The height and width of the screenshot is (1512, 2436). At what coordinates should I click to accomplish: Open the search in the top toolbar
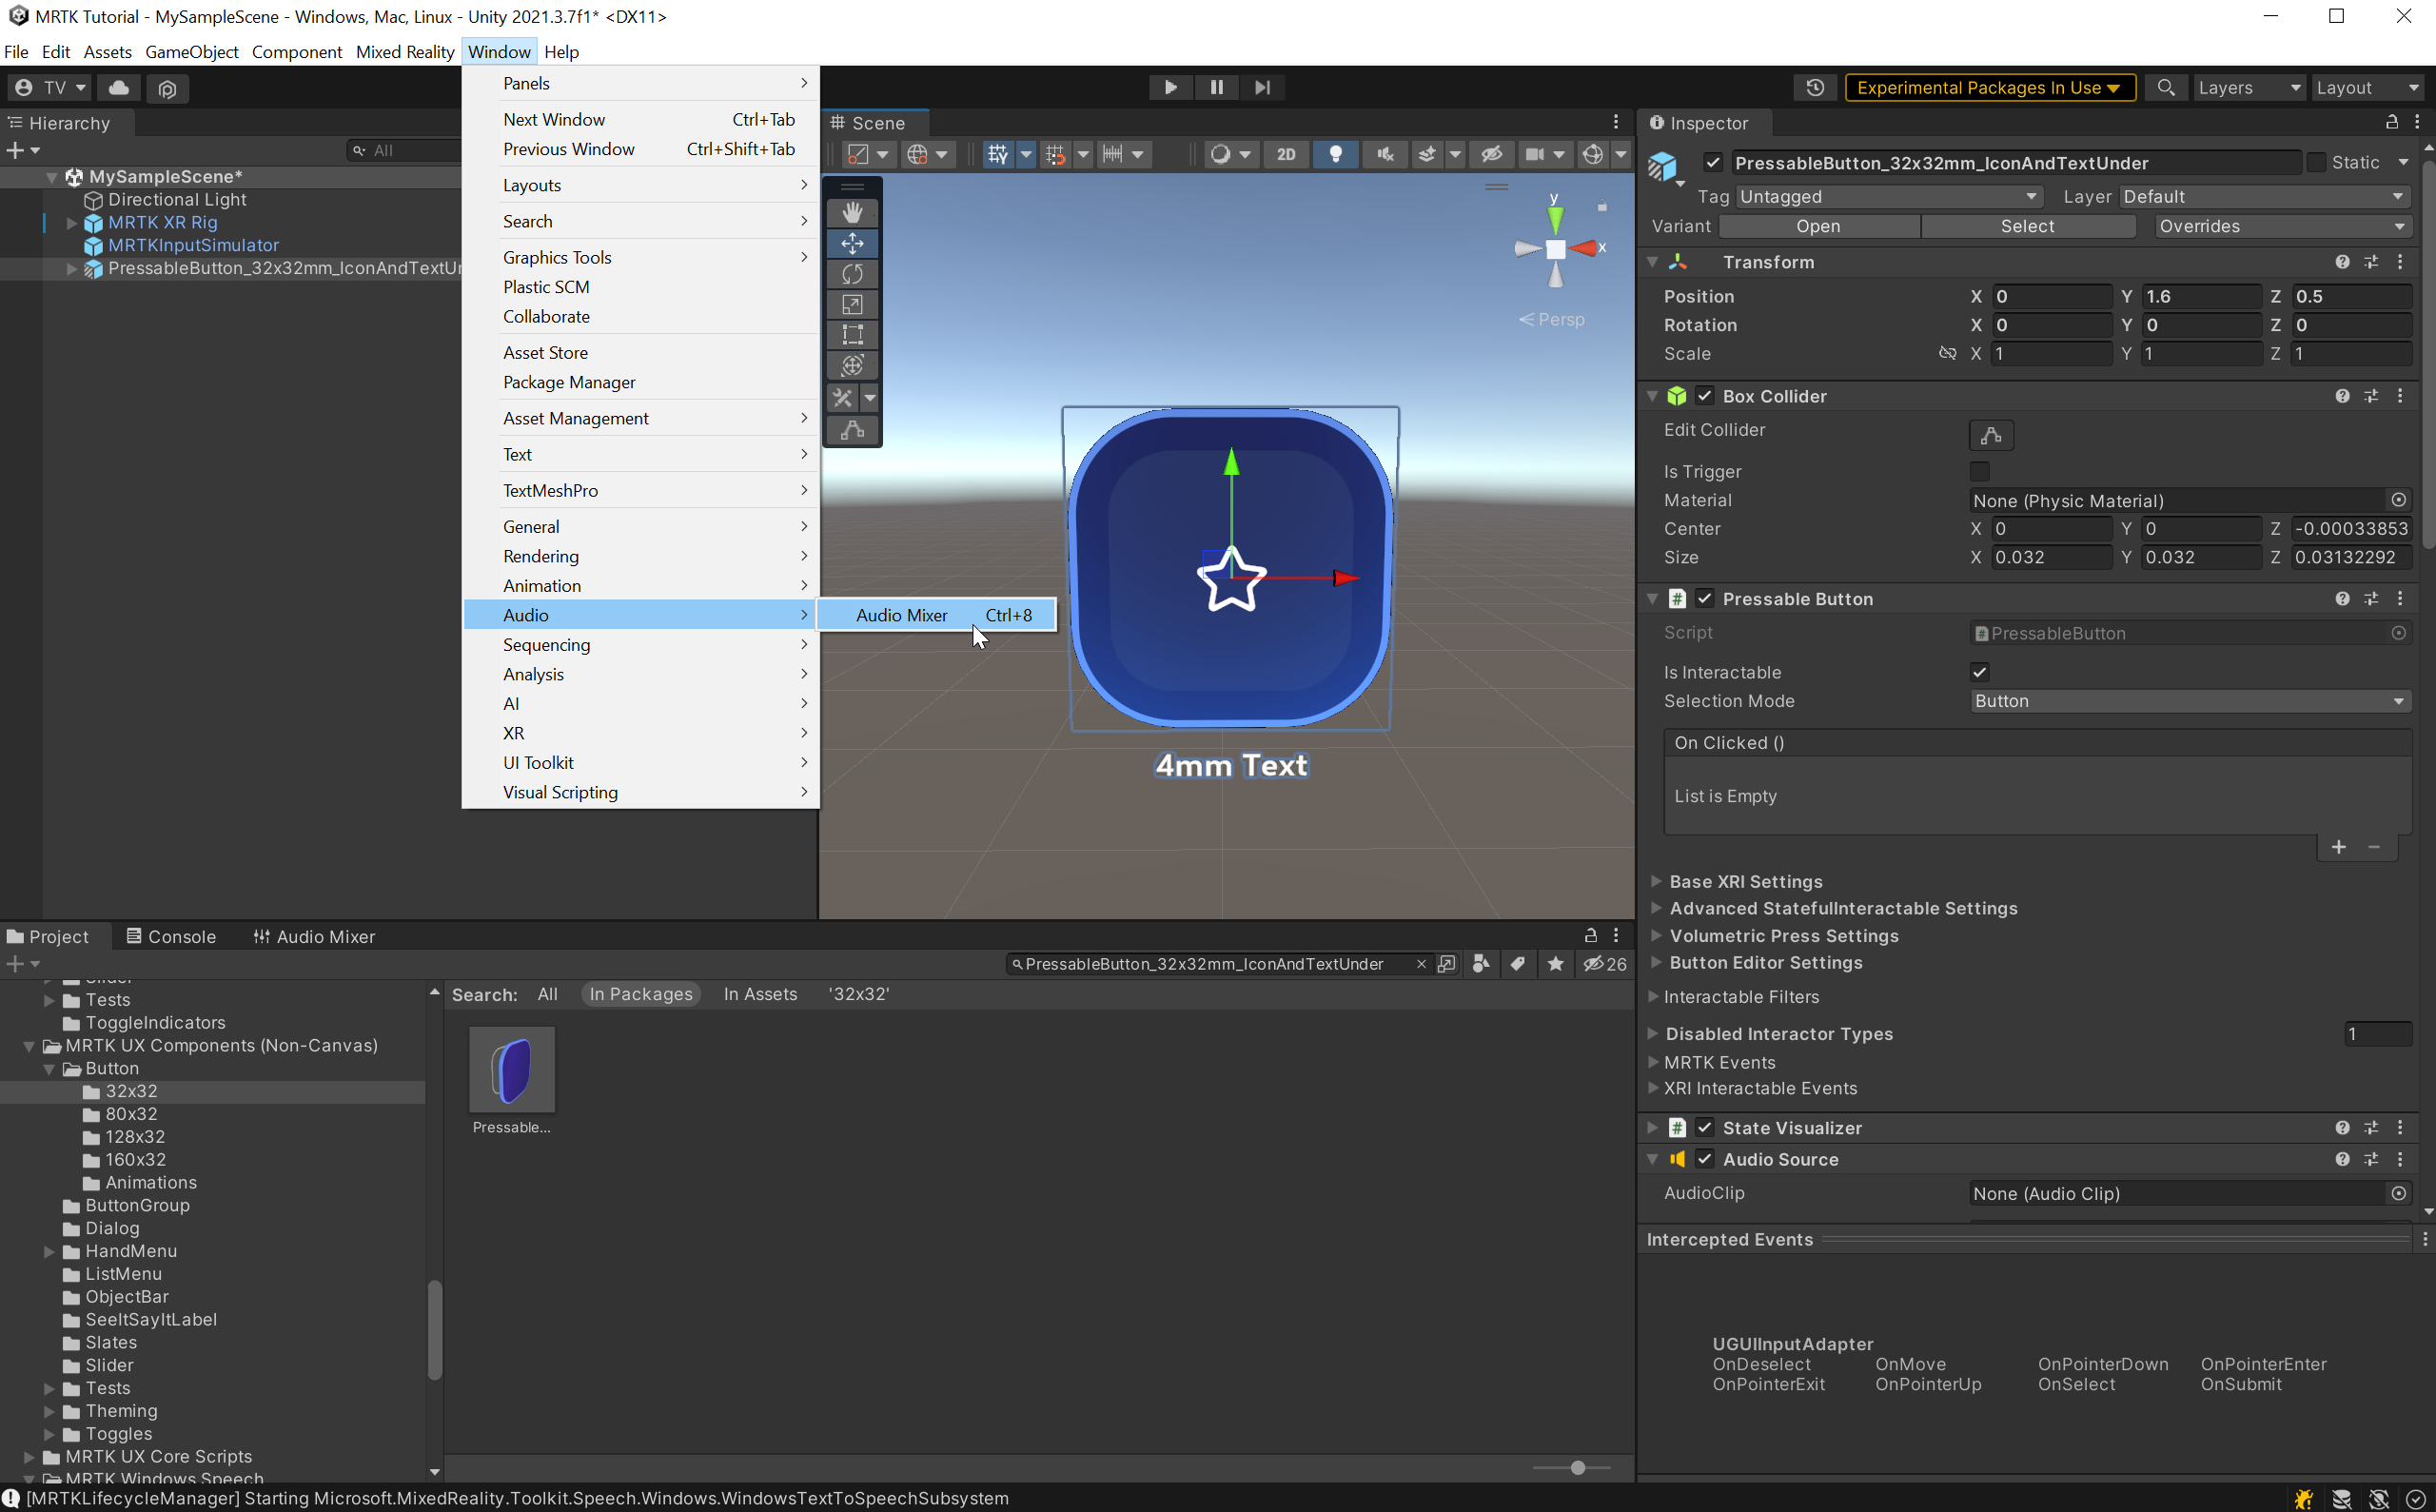(2166, 87)
